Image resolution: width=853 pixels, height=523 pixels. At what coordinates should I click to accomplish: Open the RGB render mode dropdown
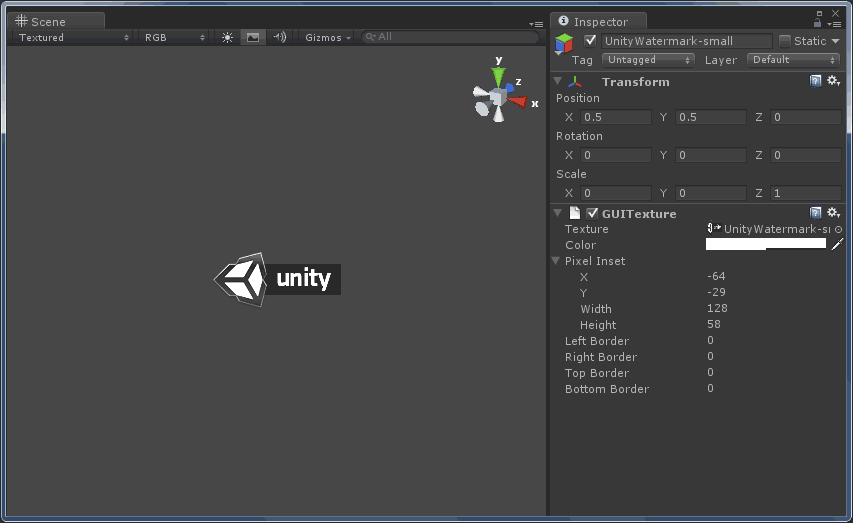174,38
